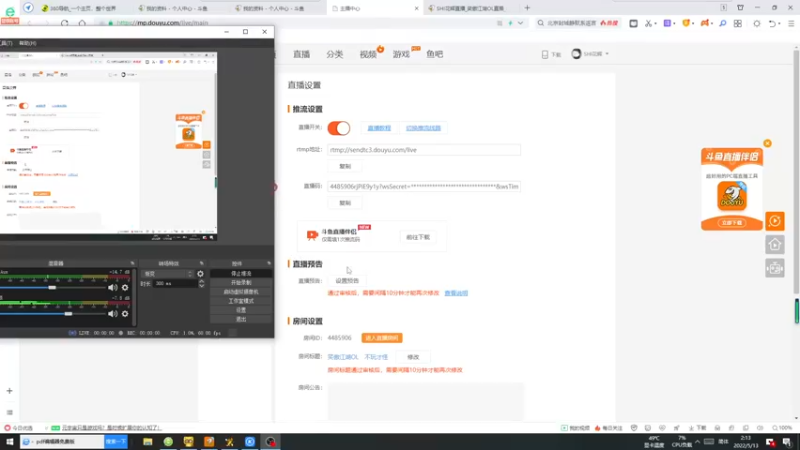
Task: Expand the scissors tool dropdown arrow
Action: pyautogui.click(x=655, y=23)
